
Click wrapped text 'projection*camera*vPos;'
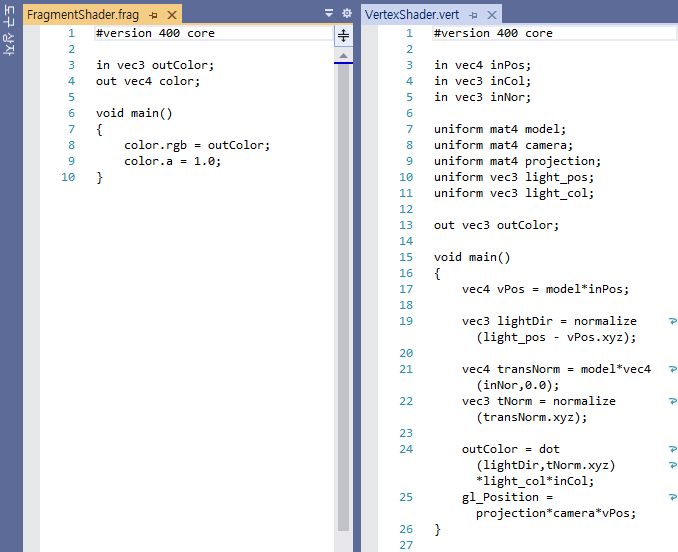point(556,513)
